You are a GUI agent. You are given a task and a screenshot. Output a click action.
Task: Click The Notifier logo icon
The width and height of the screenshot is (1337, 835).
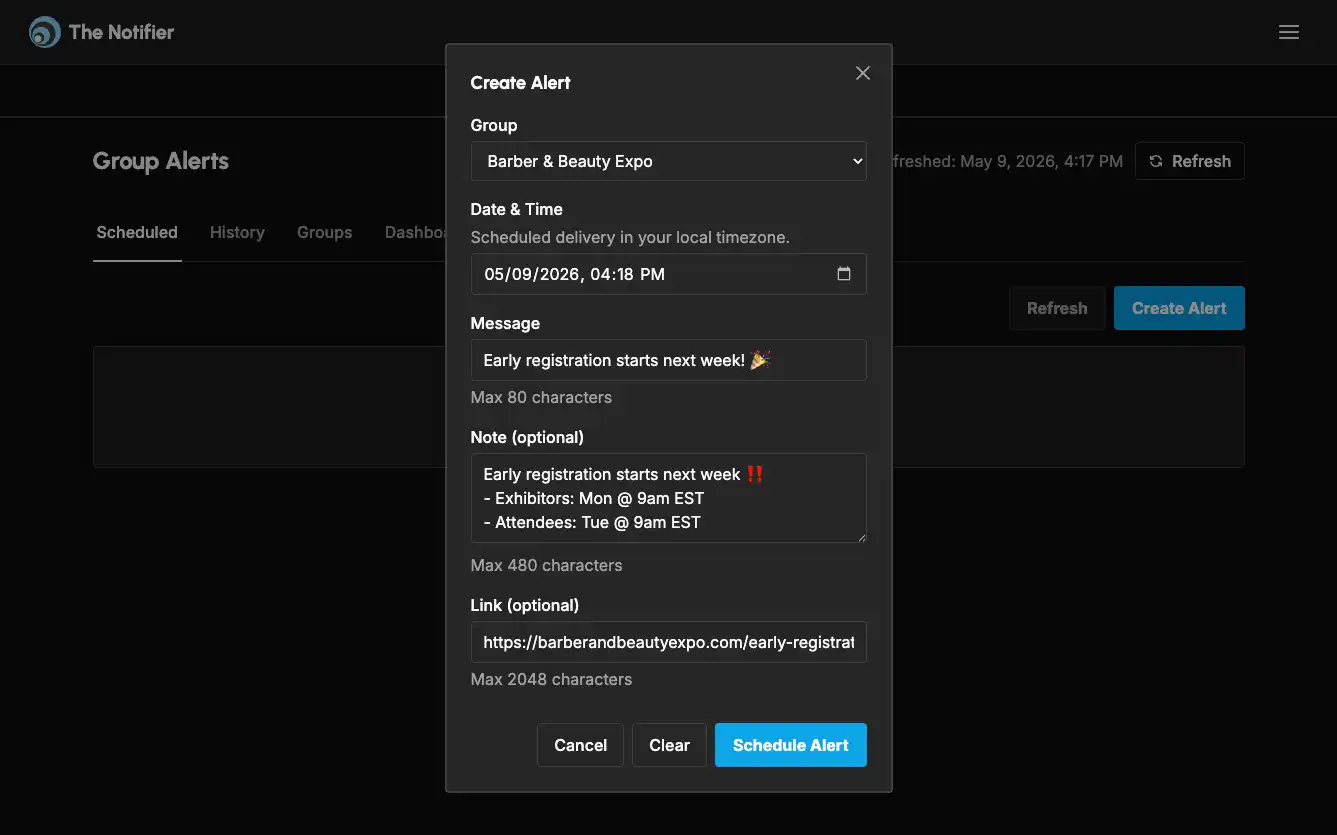(x=44, y=32)
